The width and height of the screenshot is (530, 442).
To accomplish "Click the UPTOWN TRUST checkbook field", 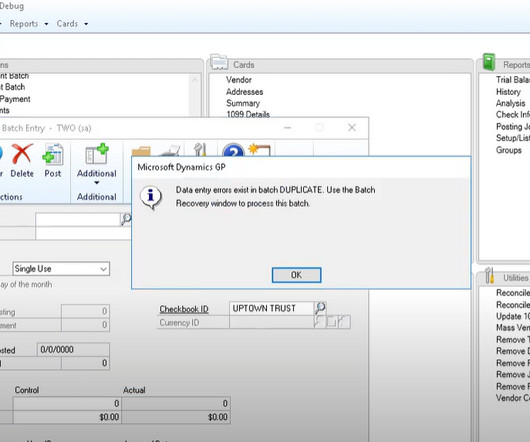I will pos(271,308).
